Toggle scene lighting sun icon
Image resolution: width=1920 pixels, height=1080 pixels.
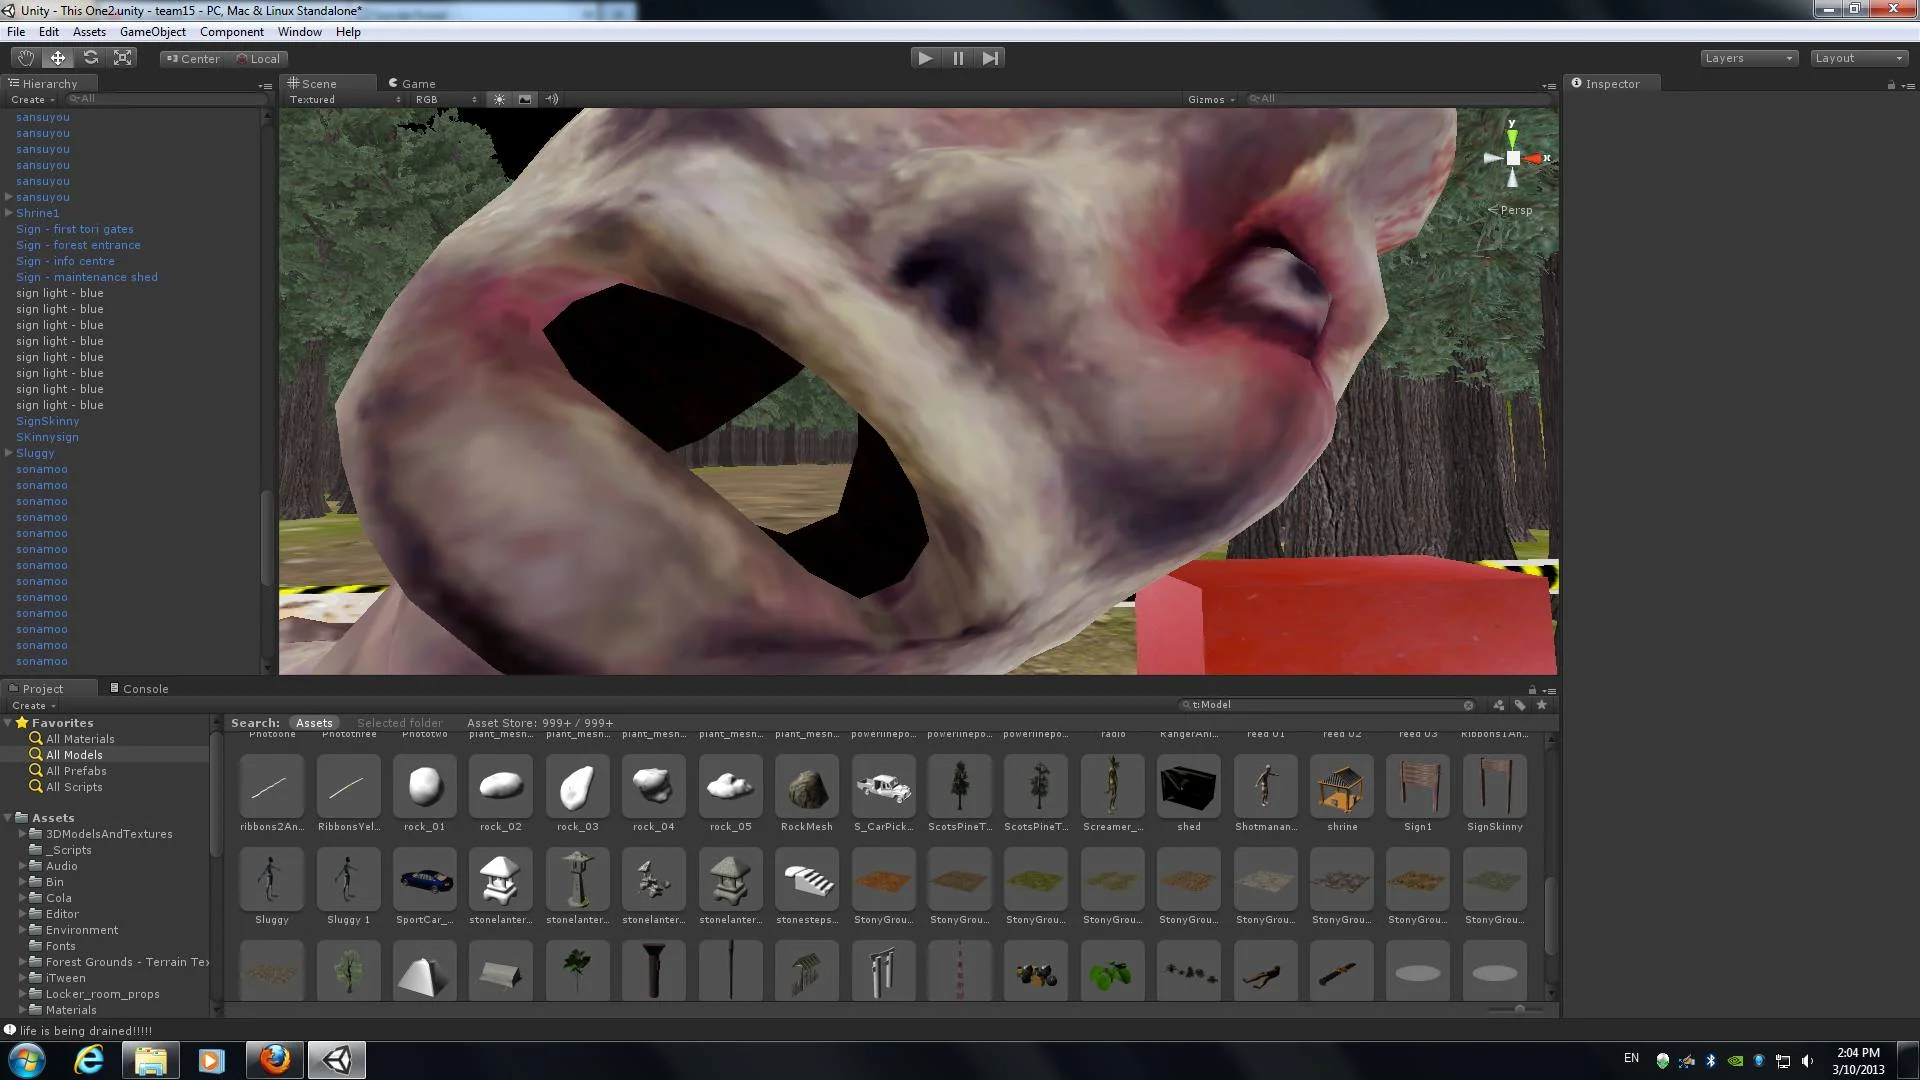pyautogui.click(x=499, y=99)
